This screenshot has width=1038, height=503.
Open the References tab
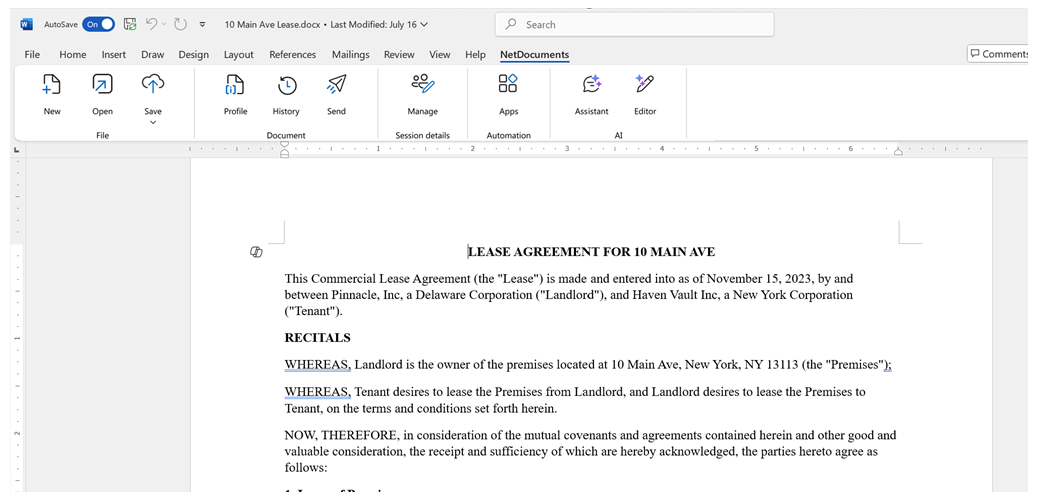coord(293,55)
